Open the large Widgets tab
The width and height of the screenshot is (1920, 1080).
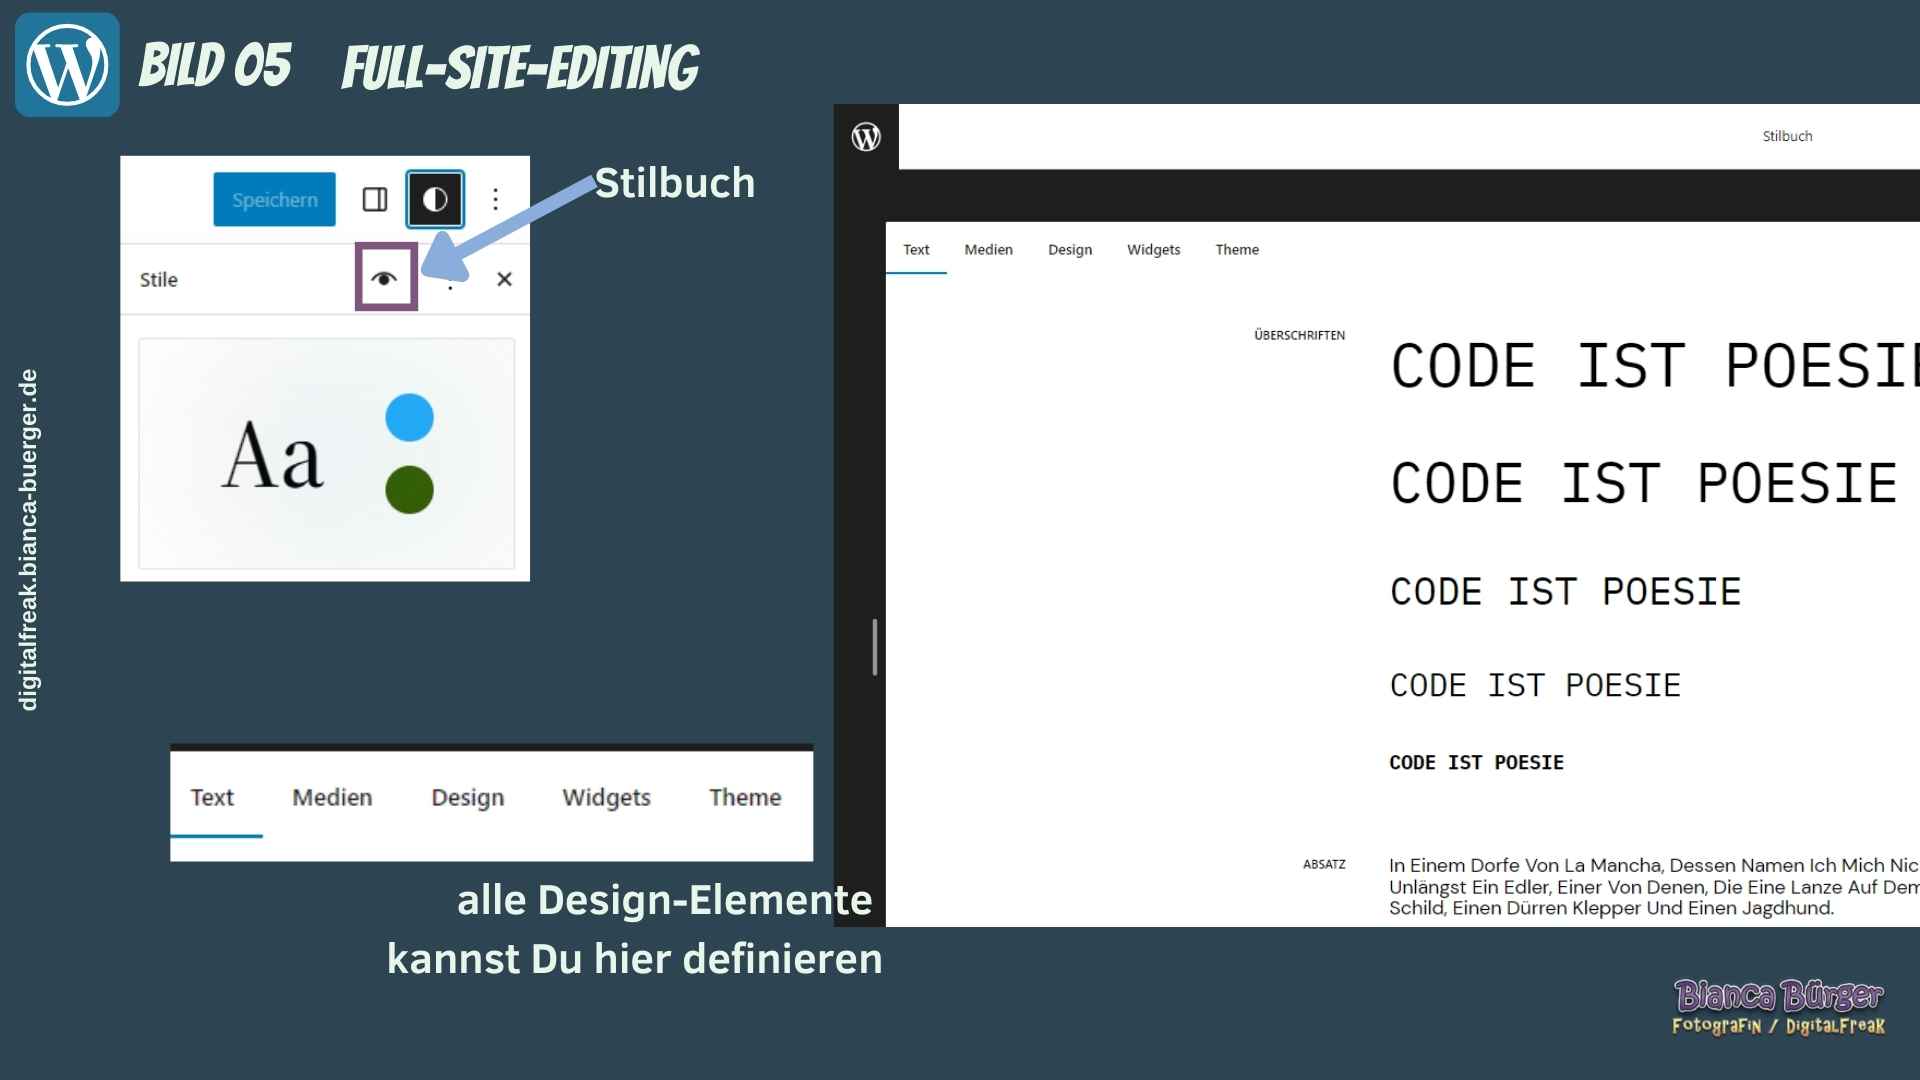click(606, 797)
